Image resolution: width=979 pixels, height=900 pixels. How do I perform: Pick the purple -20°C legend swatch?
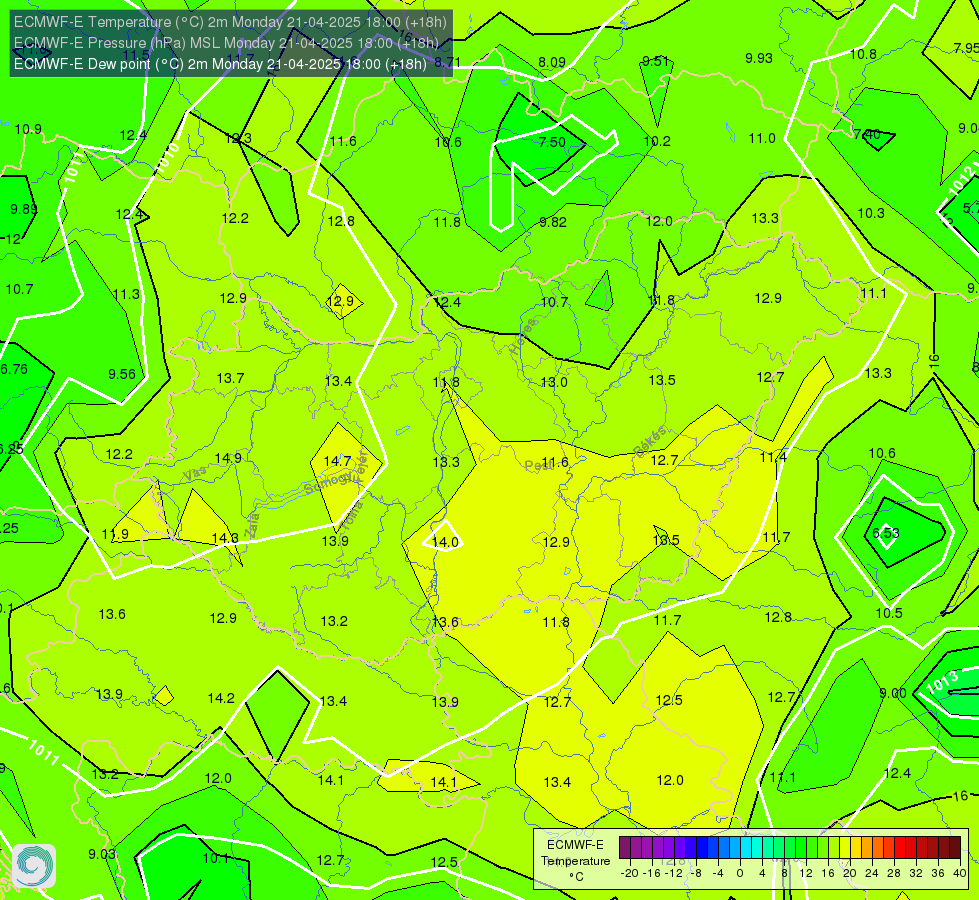point(625,848)
